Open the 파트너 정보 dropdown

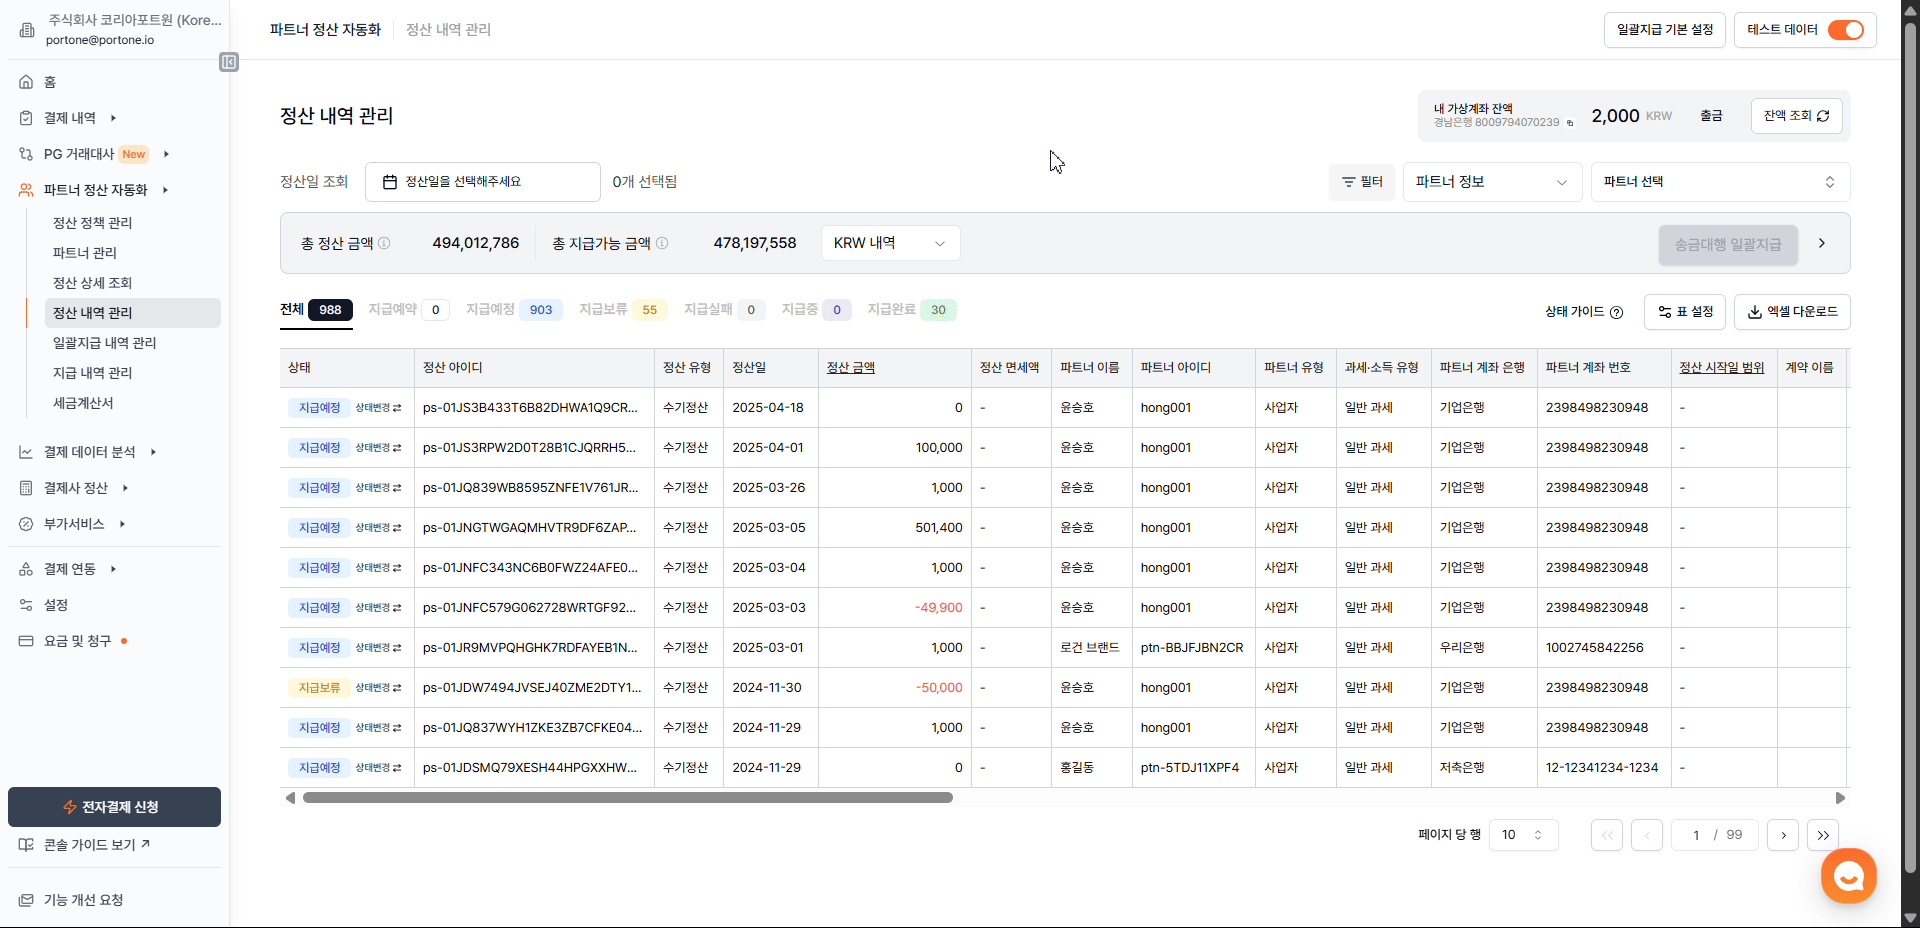click(1492, 182)
